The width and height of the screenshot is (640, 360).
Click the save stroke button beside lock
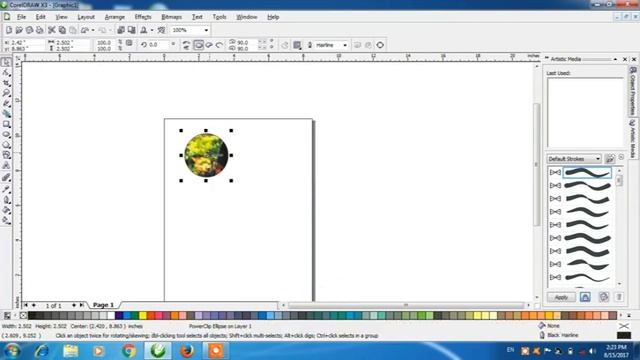(603, 297)
